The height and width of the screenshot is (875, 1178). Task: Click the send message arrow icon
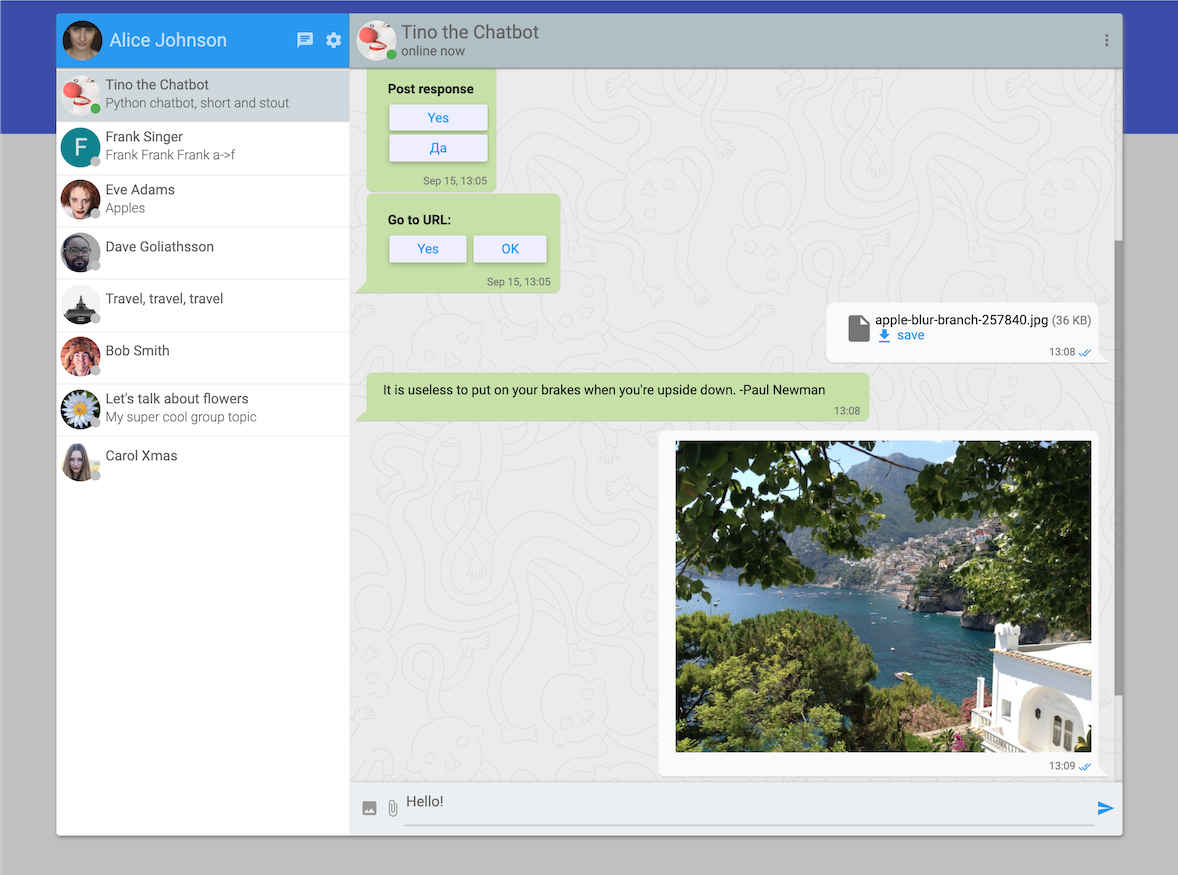(1105, 808)
